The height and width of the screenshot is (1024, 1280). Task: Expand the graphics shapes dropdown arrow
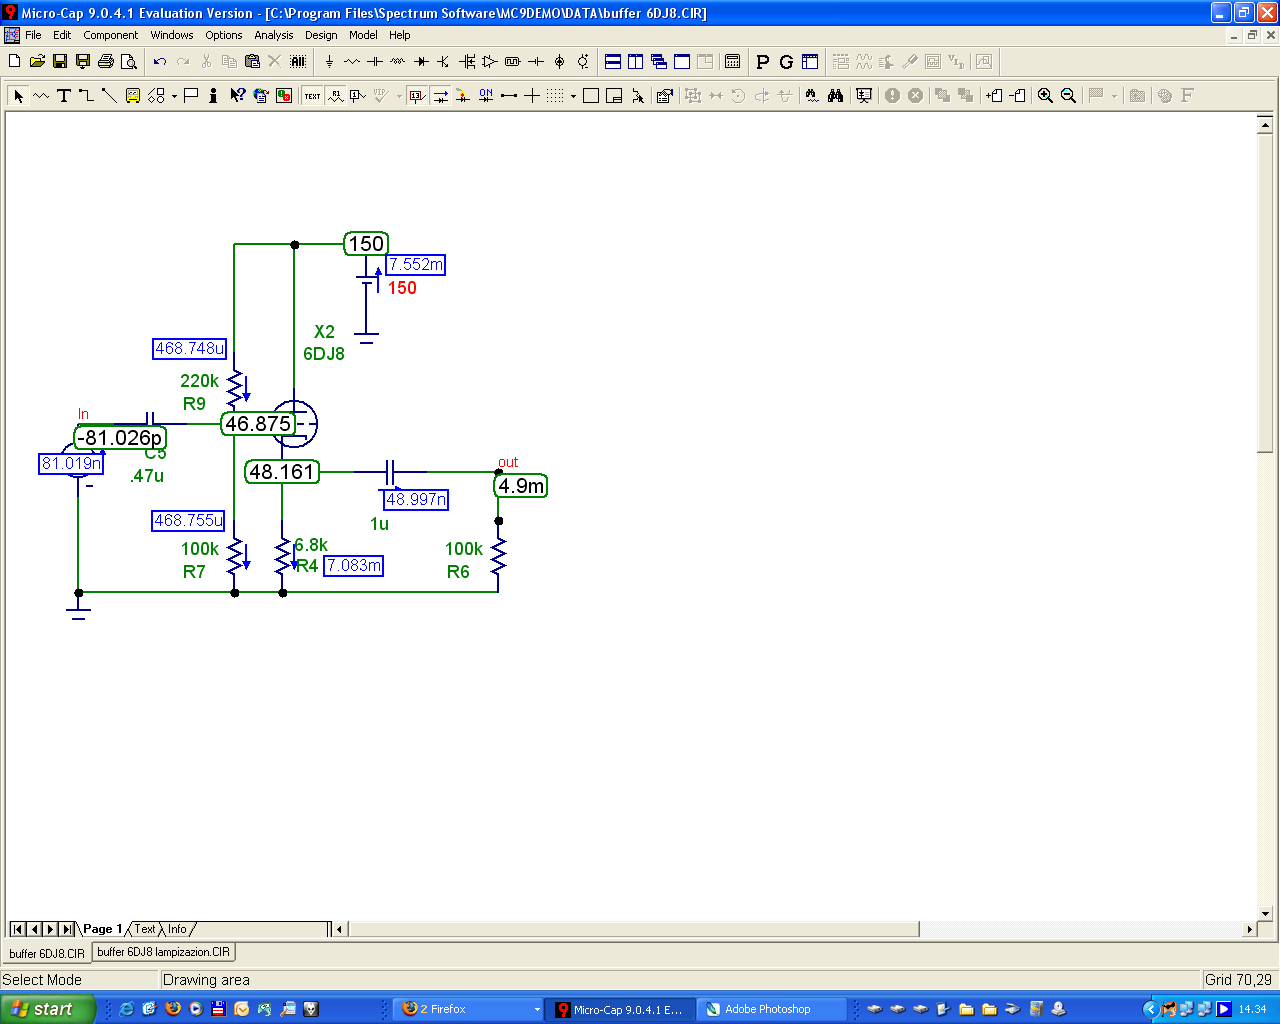pos(174,96)
